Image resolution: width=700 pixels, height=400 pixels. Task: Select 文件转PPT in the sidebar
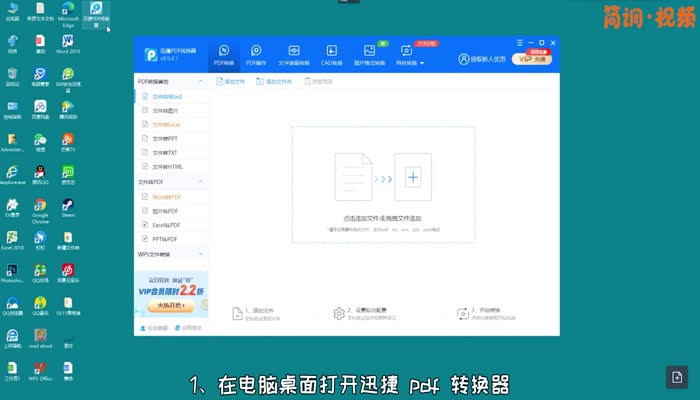click(171, 138)
